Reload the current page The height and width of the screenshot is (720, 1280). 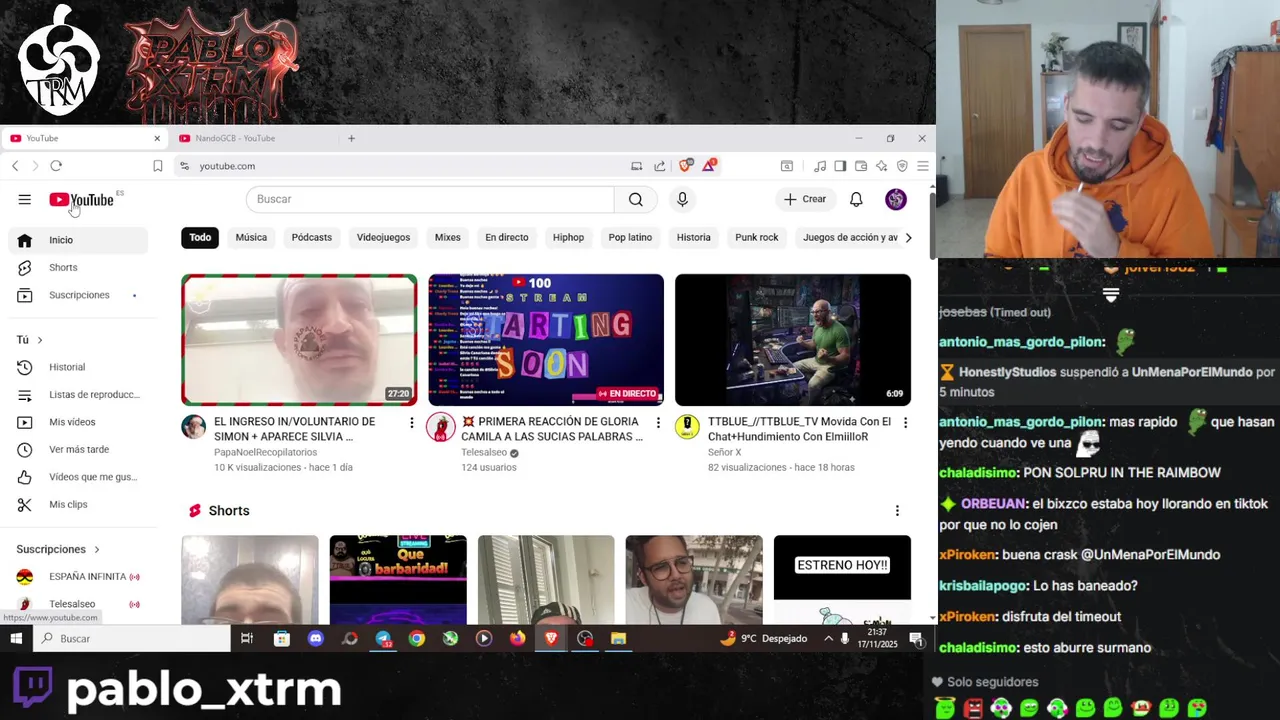click(56, 166)
